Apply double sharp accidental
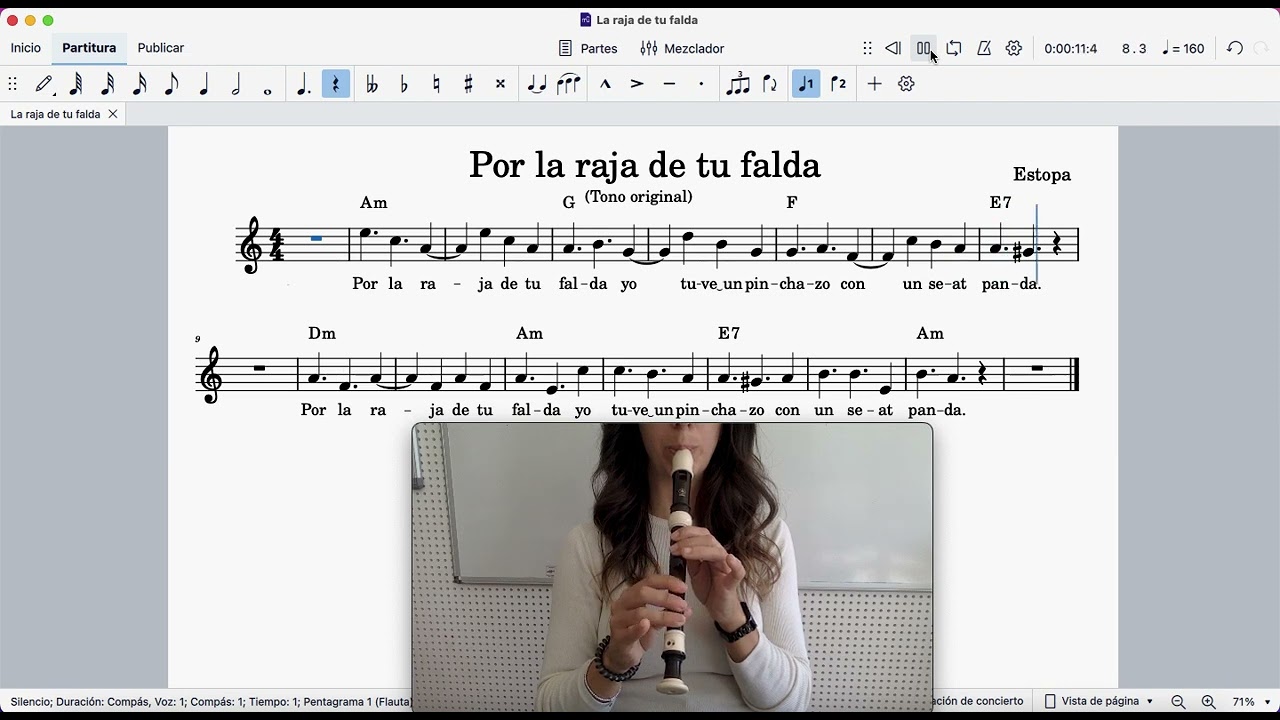1280x720 pixels. pos(500,85)
